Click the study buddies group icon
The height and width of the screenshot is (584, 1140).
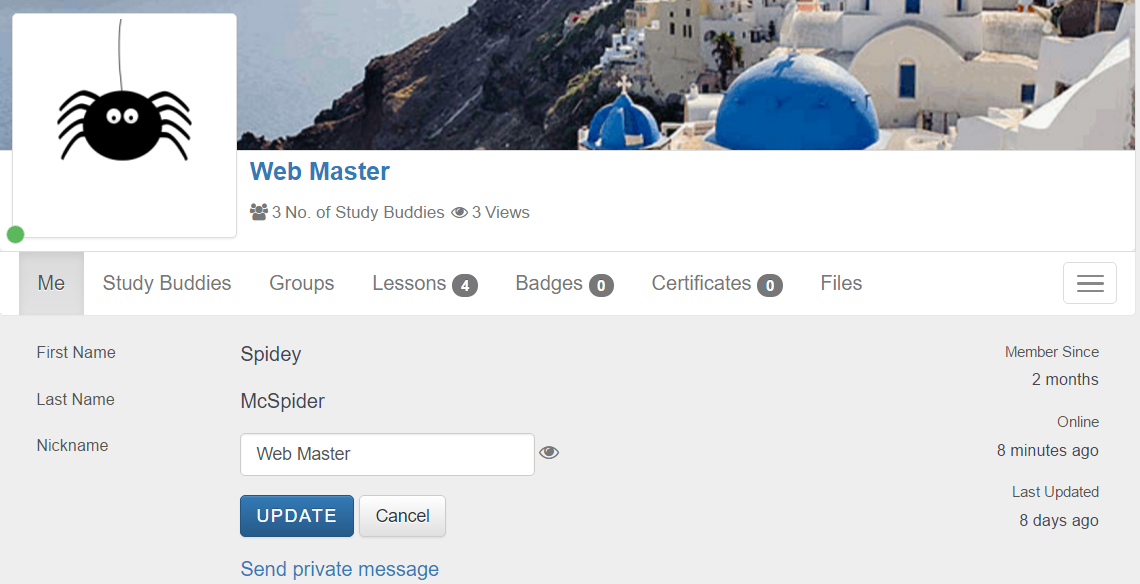pos(259,212)
